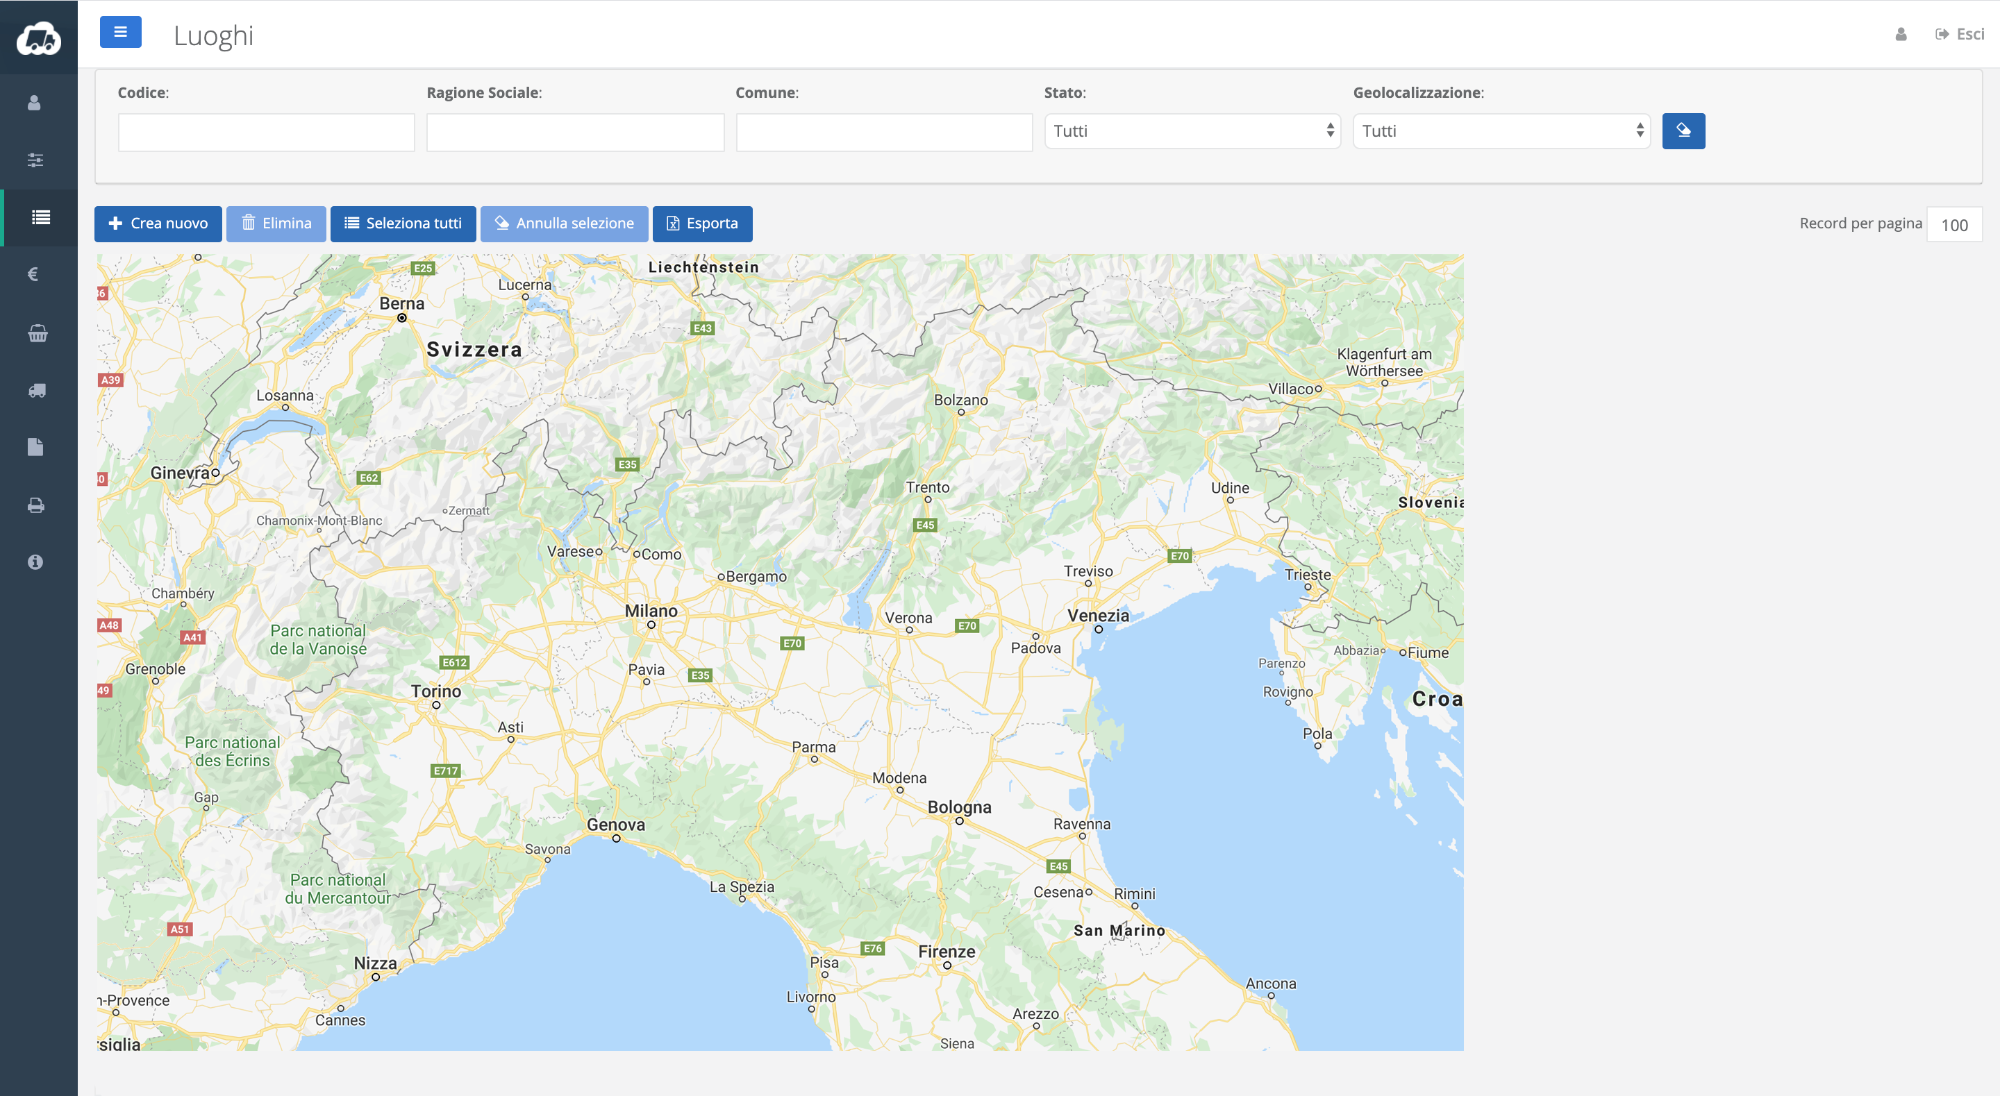The width and height of the screenshot is (2000, 1096).
Task: Click the Esporta button
Action: [702, 223]
